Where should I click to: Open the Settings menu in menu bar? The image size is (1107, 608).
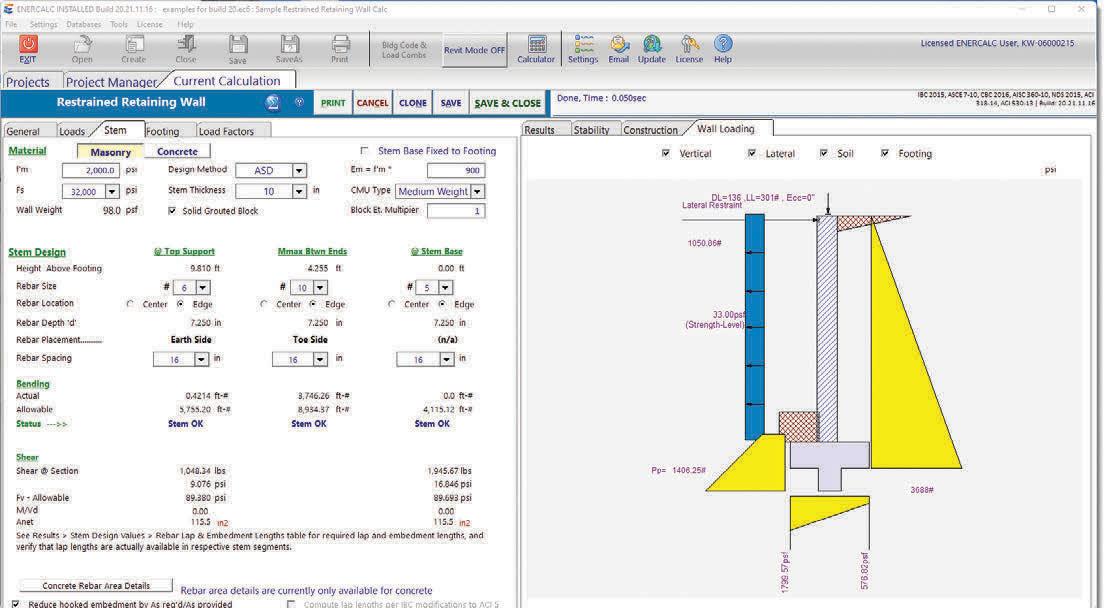click(43, 24)
